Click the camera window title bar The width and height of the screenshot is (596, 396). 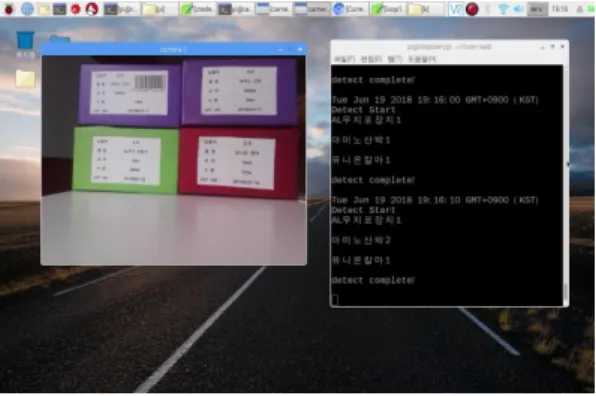173,49
